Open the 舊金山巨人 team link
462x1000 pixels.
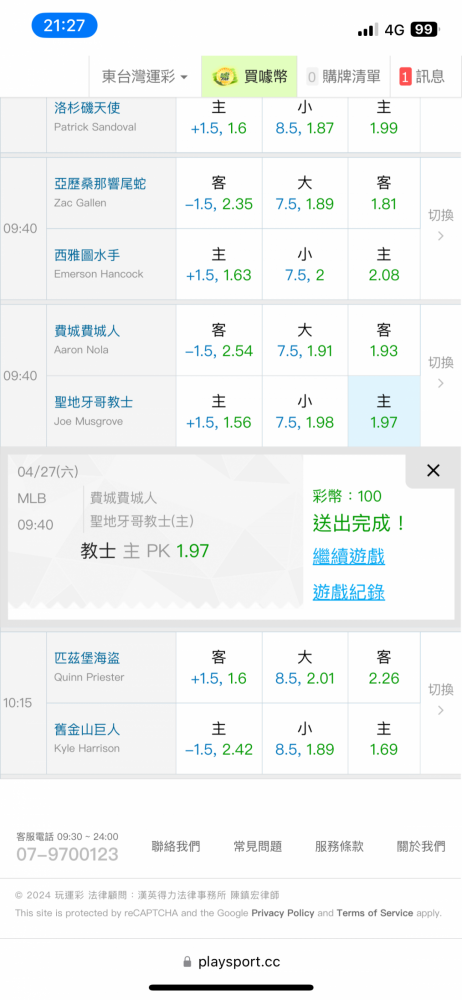click(x=87, y=729)
